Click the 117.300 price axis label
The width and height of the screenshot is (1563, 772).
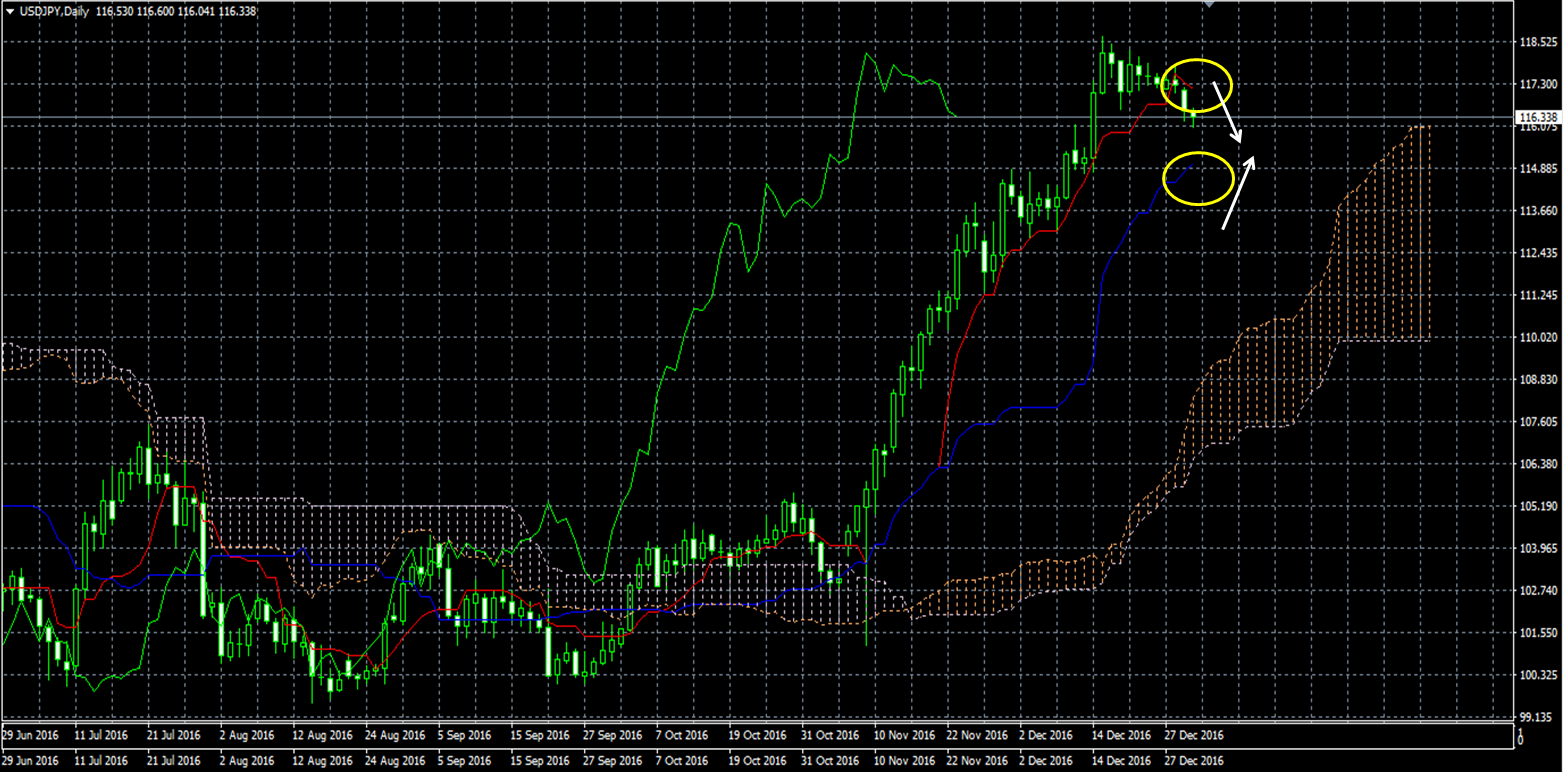[1540, 84]
